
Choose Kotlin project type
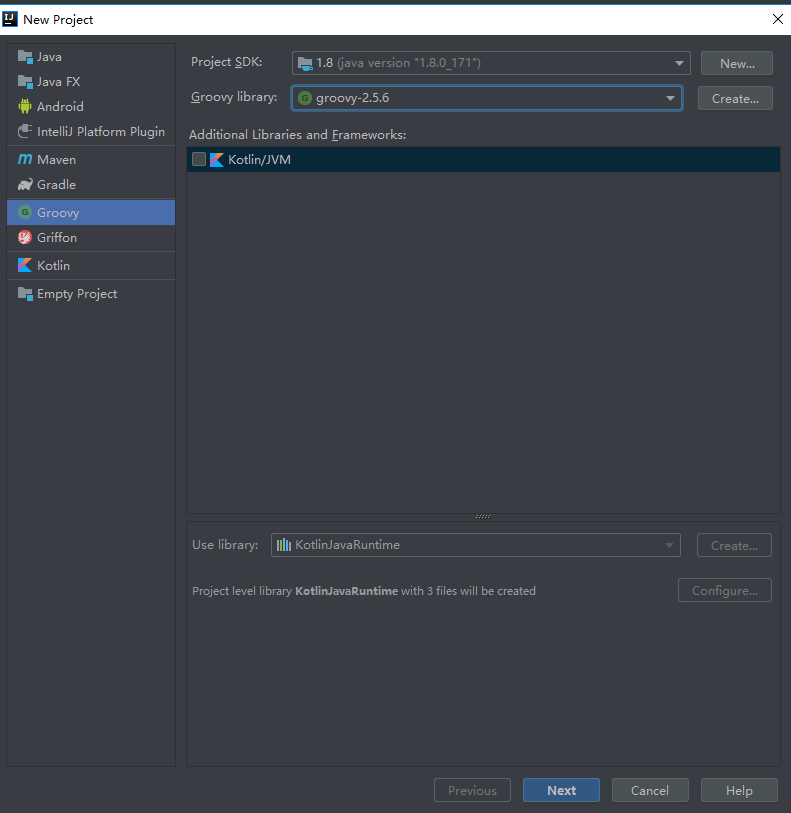(91, 265)
